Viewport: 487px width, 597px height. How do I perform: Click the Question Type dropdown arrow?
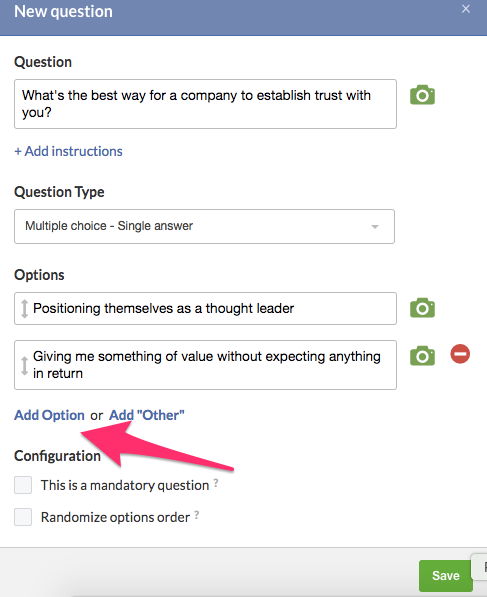pos(375,227)
